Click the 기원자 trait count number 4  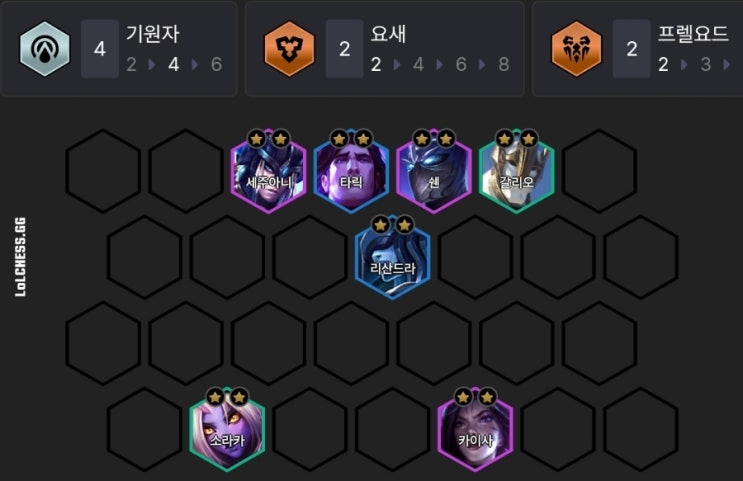tap(100, 49)
